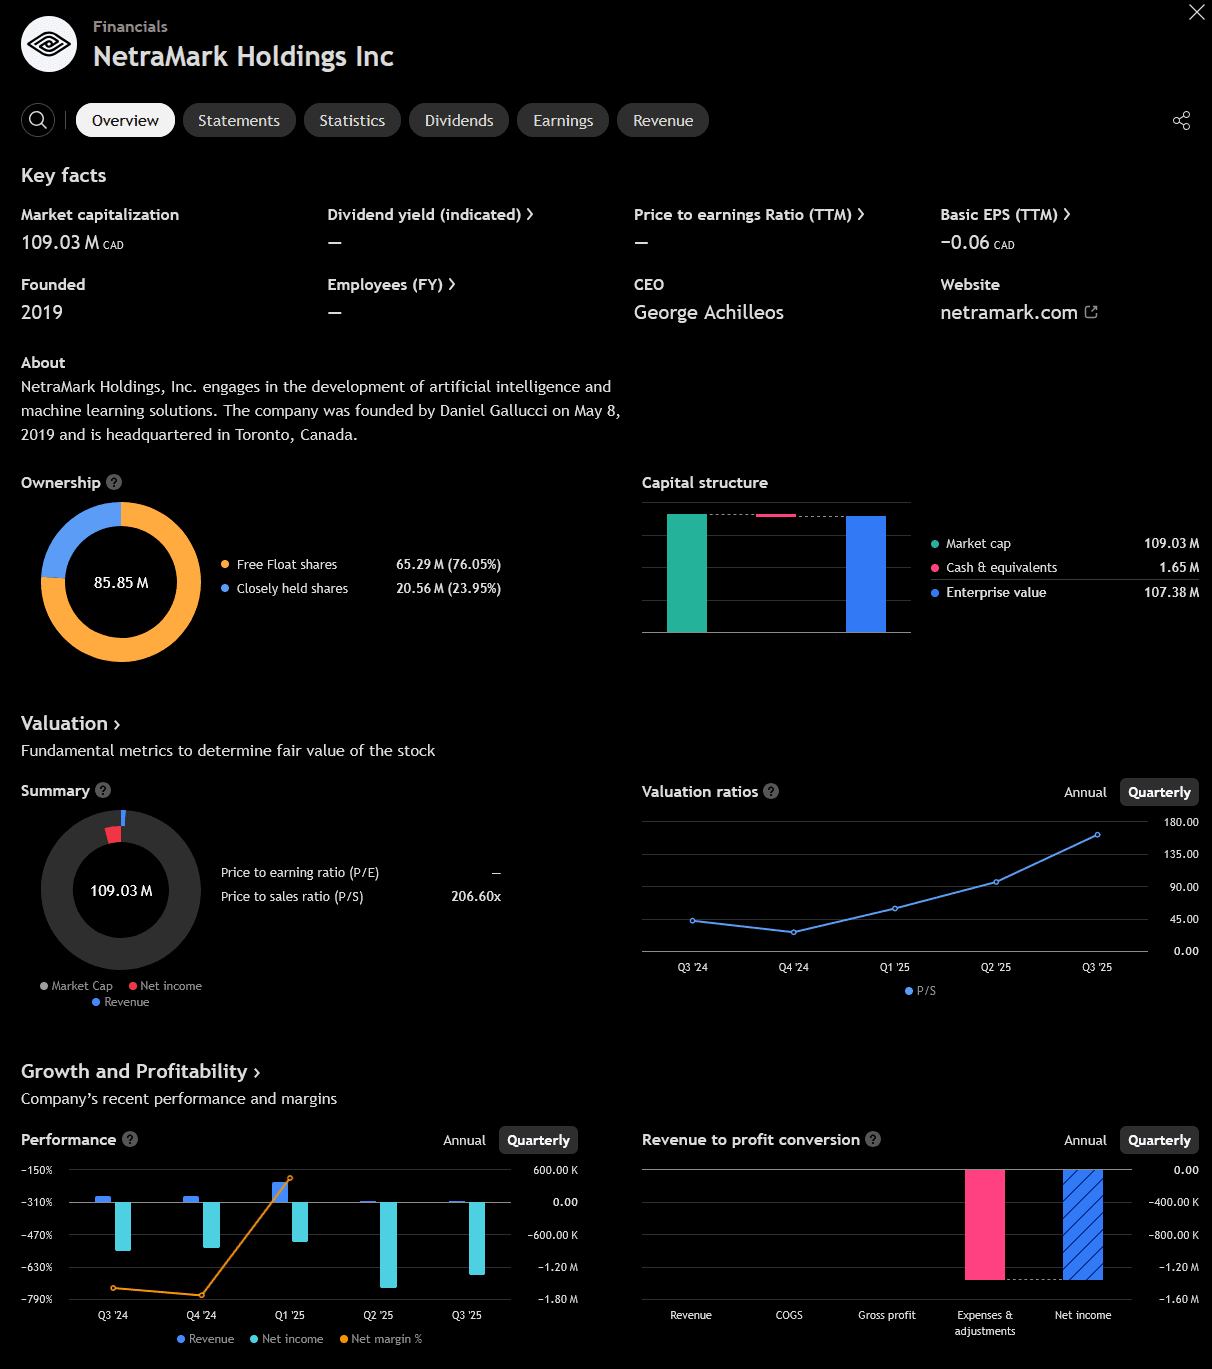Set Performance chart to Quarterly
Image resolution: width=1212 pixels, height=1369 pixels.
538,1140
